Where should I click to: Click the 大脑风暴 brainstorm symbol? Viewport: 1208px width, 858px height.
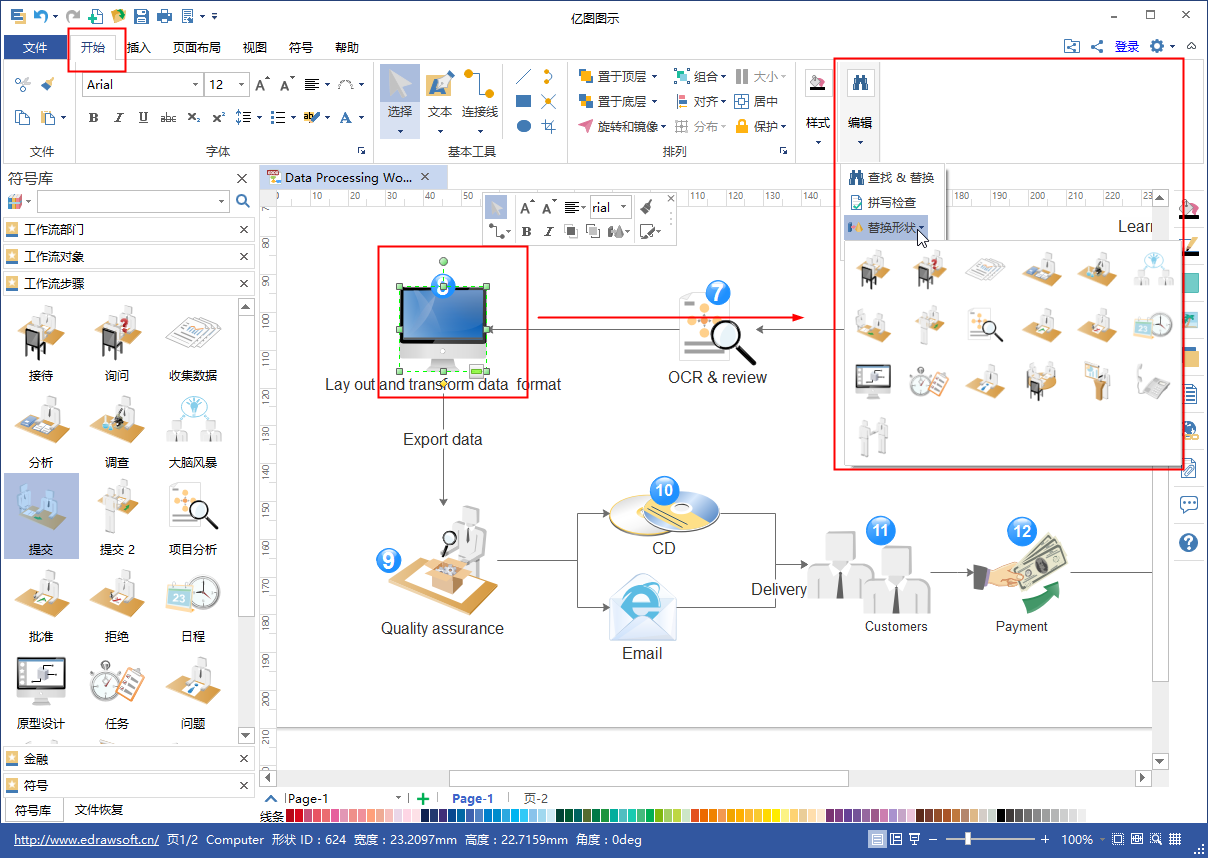click(x=193, y=429)
